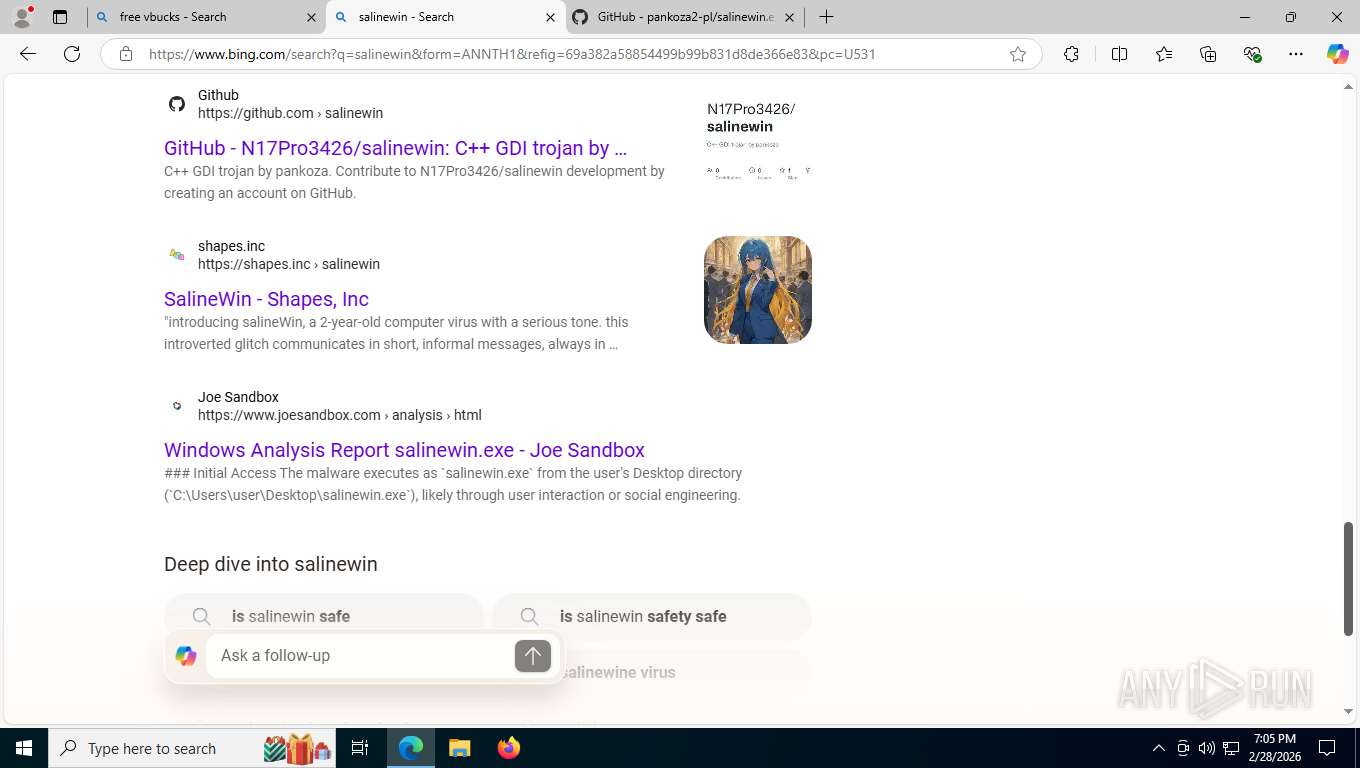The height and width of the screenshot is (768, 1360).
Task: Open the N17Pro3426 salinewin repository thumbnail
Action: [x=758, y=139]
